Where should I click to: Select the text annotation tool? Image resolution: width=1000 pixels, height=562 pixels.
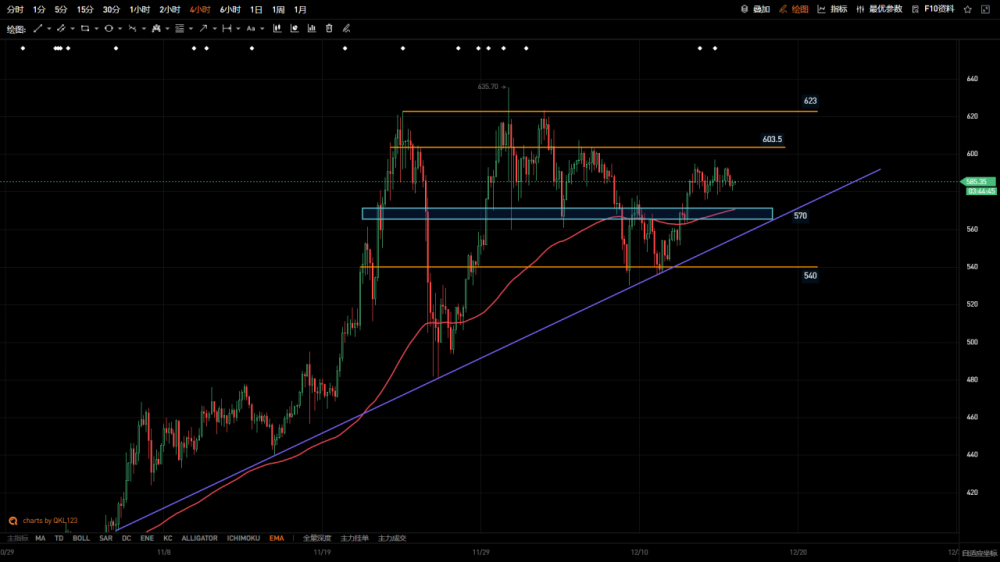[251, 28]
